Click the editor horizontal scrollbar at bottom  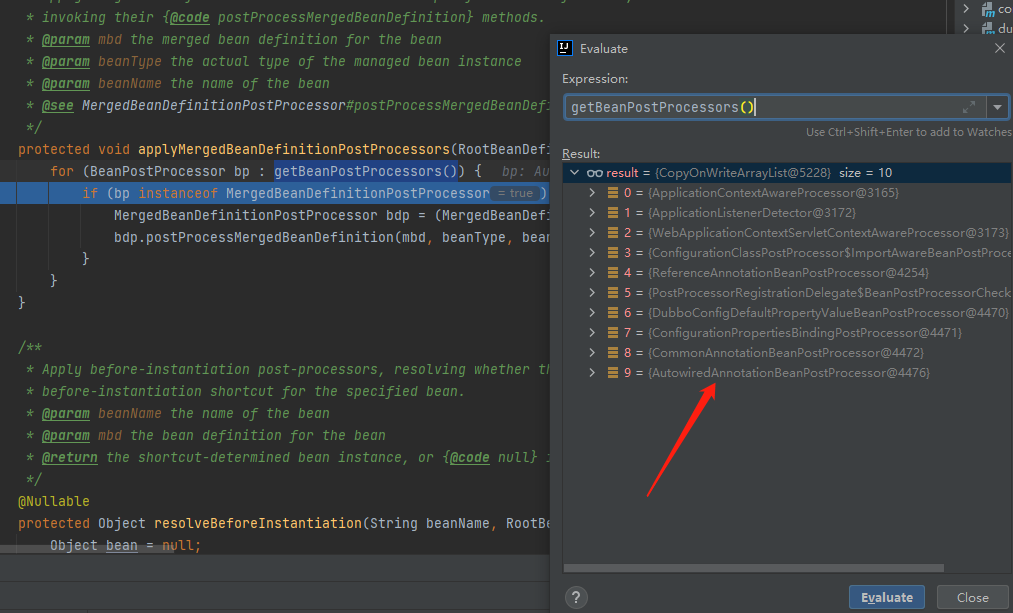(87, 550)
